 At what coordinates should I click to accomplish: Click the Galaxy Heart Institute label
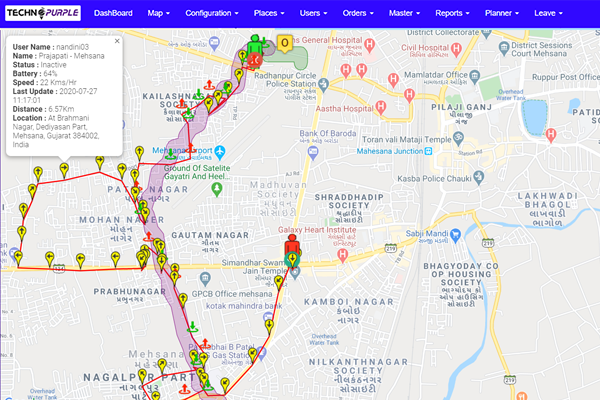tap(317, 230)
